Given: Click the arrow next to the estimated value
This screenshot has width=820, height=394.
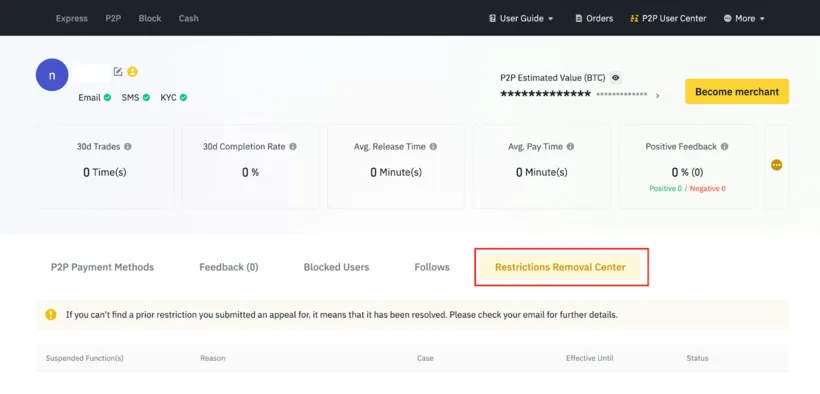Looking at the screenshot, I should click(657, 96).
